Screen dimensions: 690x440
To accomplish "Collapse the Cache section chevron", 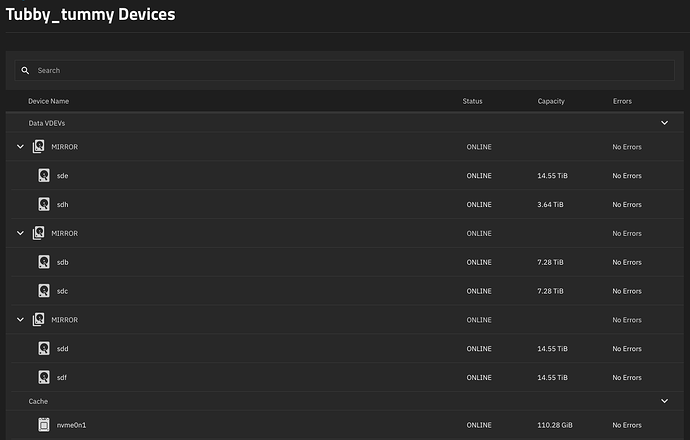I will 664,401.
